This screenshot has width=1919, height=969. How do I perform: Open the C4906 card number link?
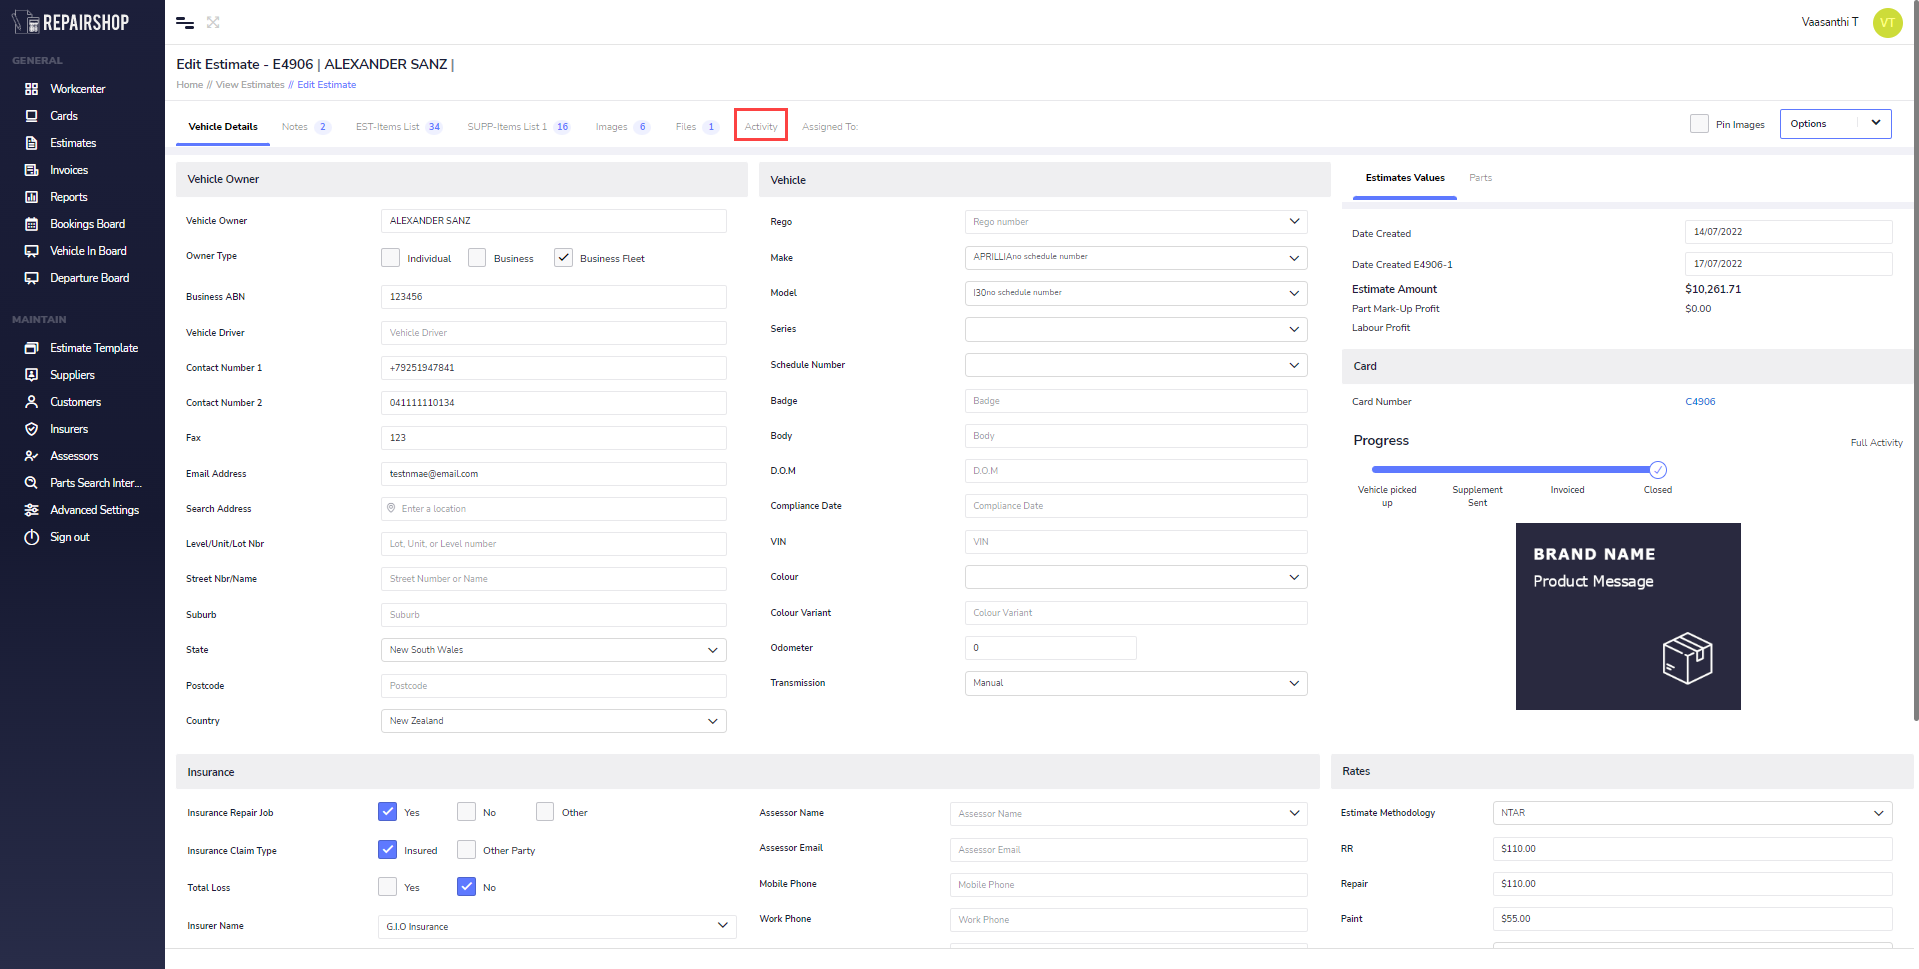1700,402
